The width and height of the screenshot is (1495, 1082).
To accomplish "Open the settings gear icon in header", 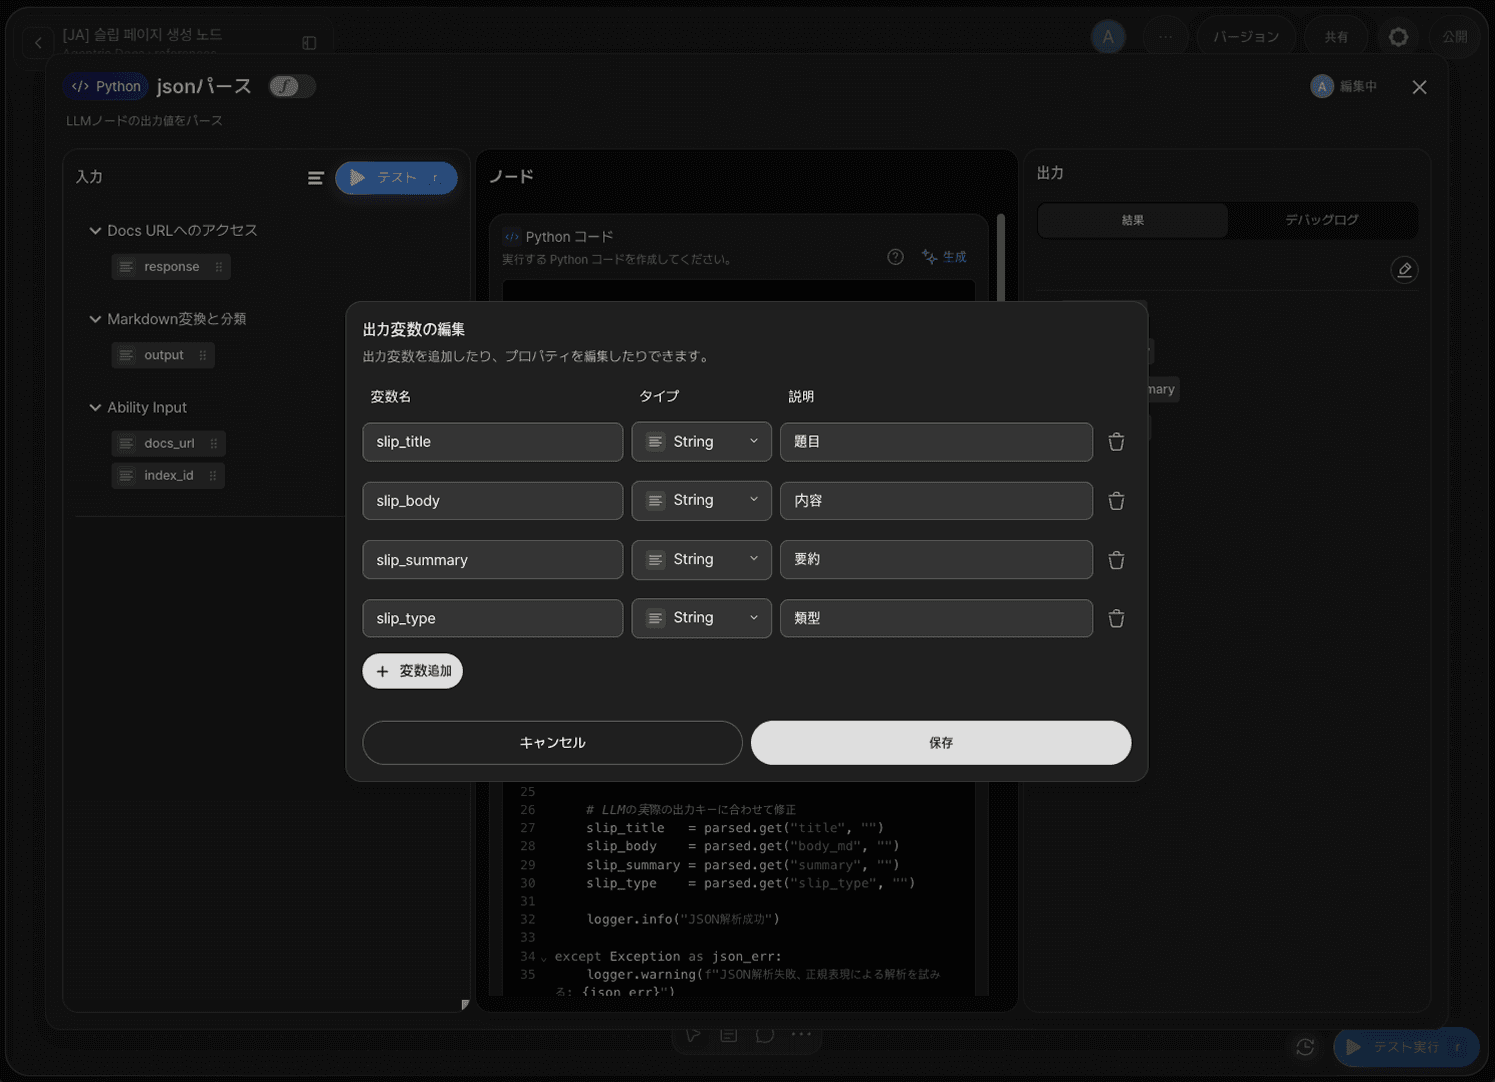I will pyautogui.click(x=1398, y=37).
